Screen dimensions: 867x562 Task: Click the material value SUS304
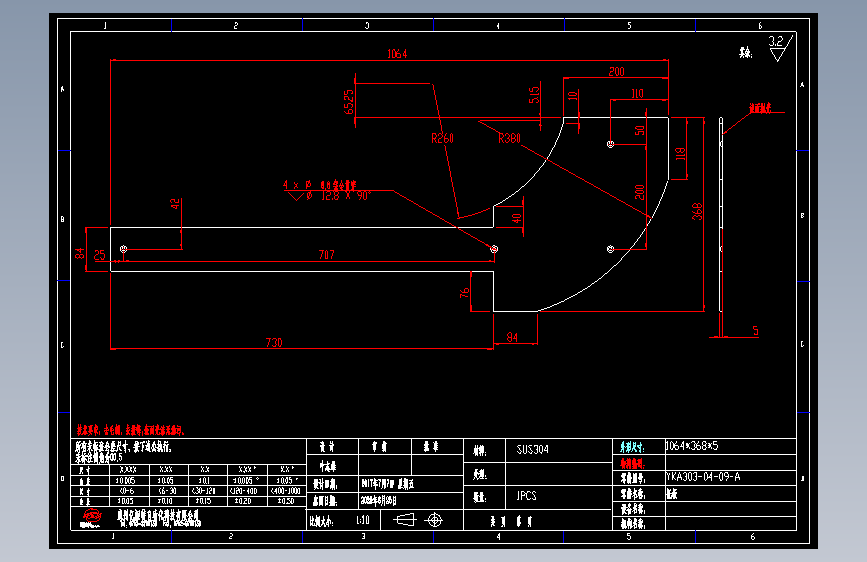532,449
